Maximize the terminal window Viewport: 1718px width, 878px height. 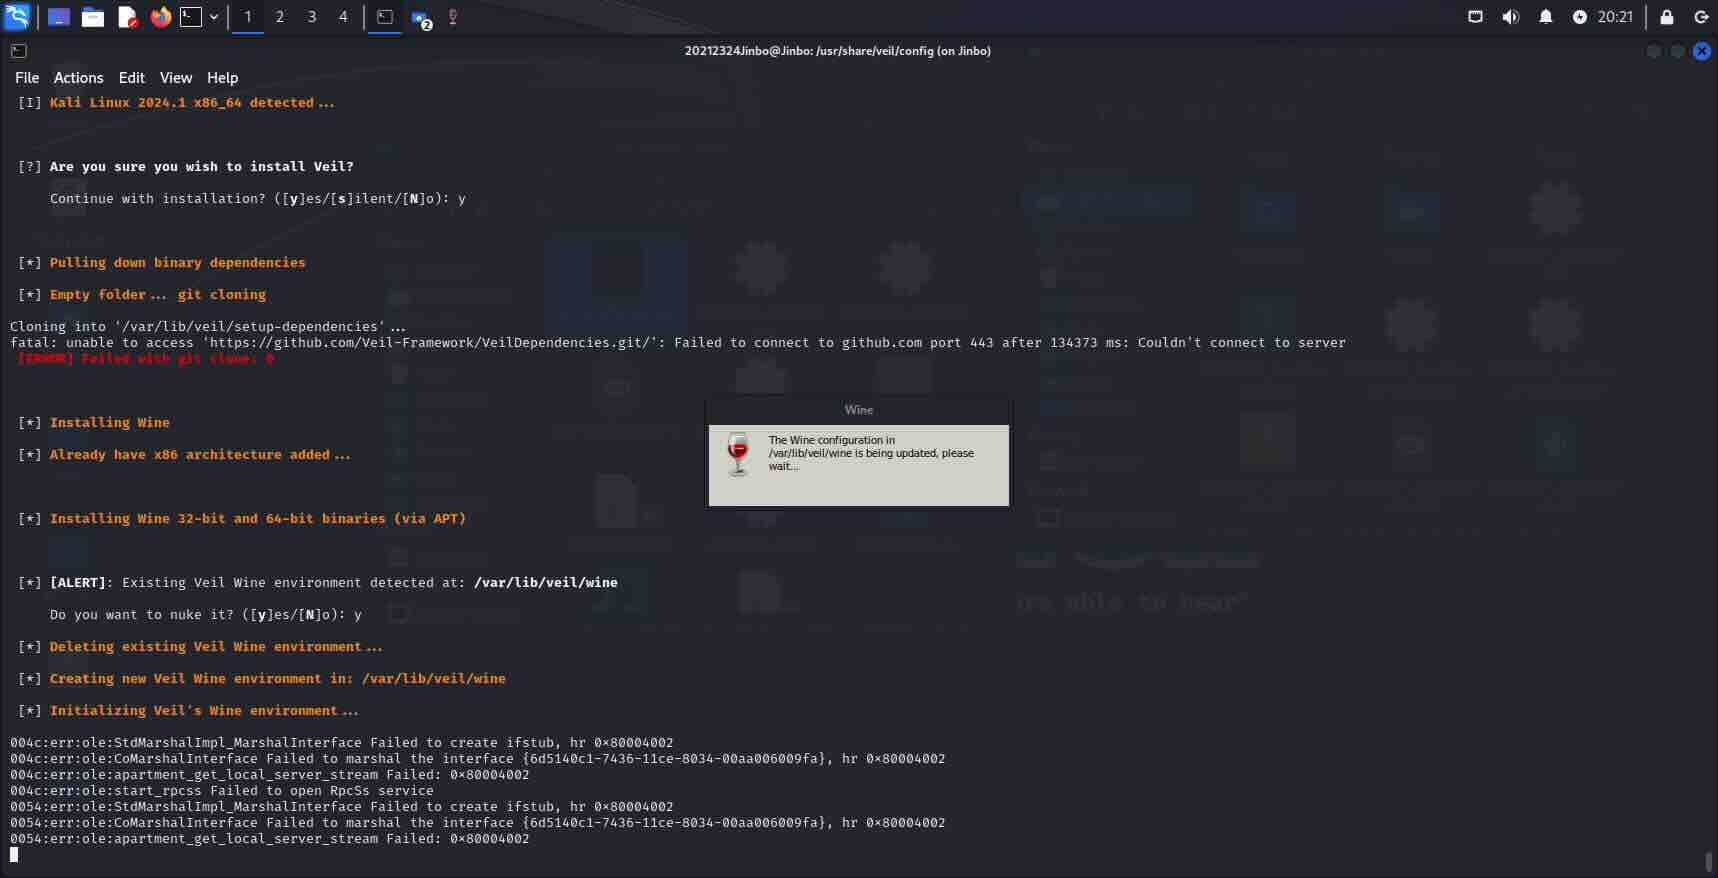[x=1677, y=51]
